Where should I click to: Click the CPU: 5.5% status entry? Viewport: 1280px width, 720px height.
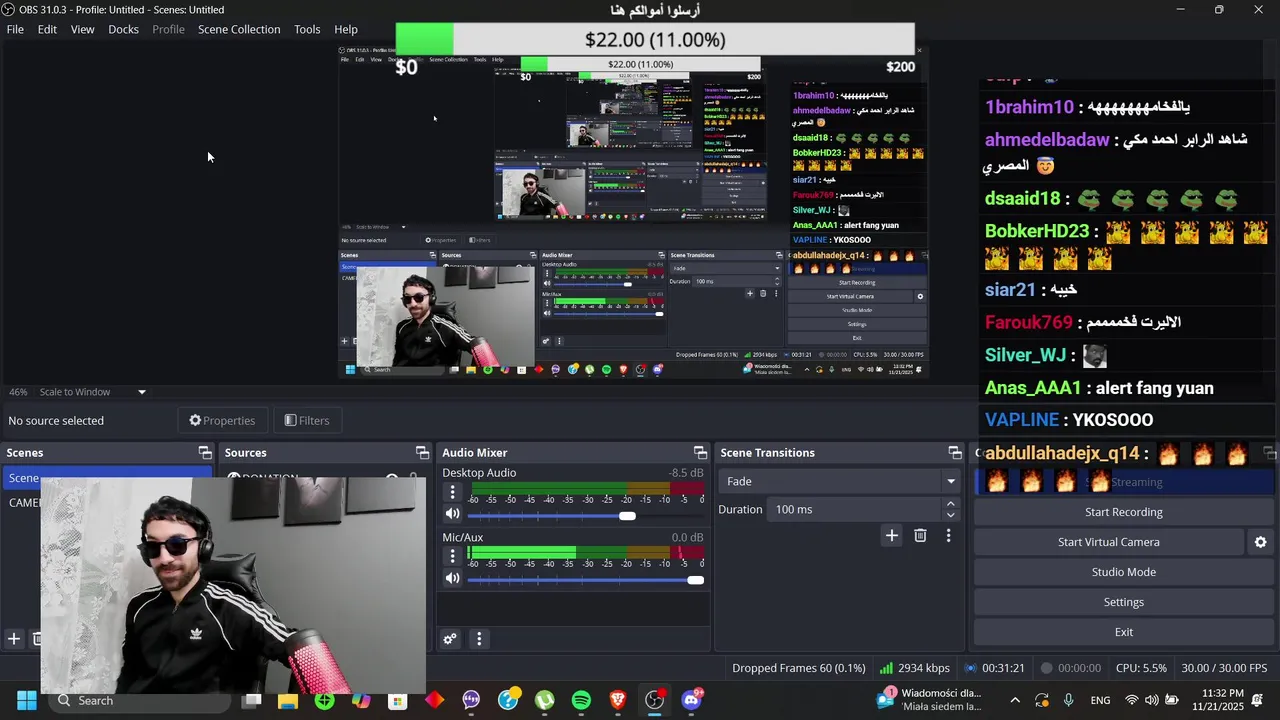tap(1141, 668)
